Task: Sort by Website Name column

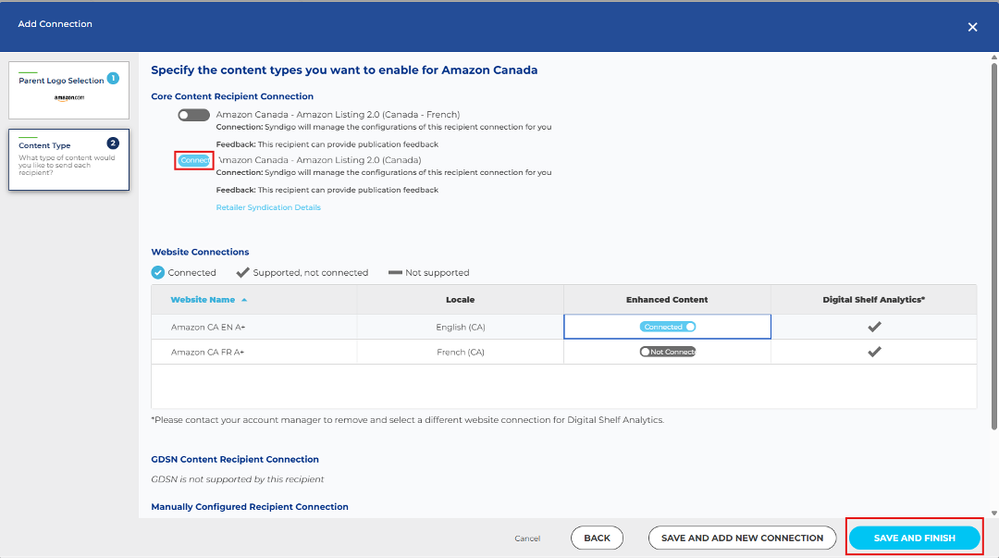Action: tap(203, 300)
